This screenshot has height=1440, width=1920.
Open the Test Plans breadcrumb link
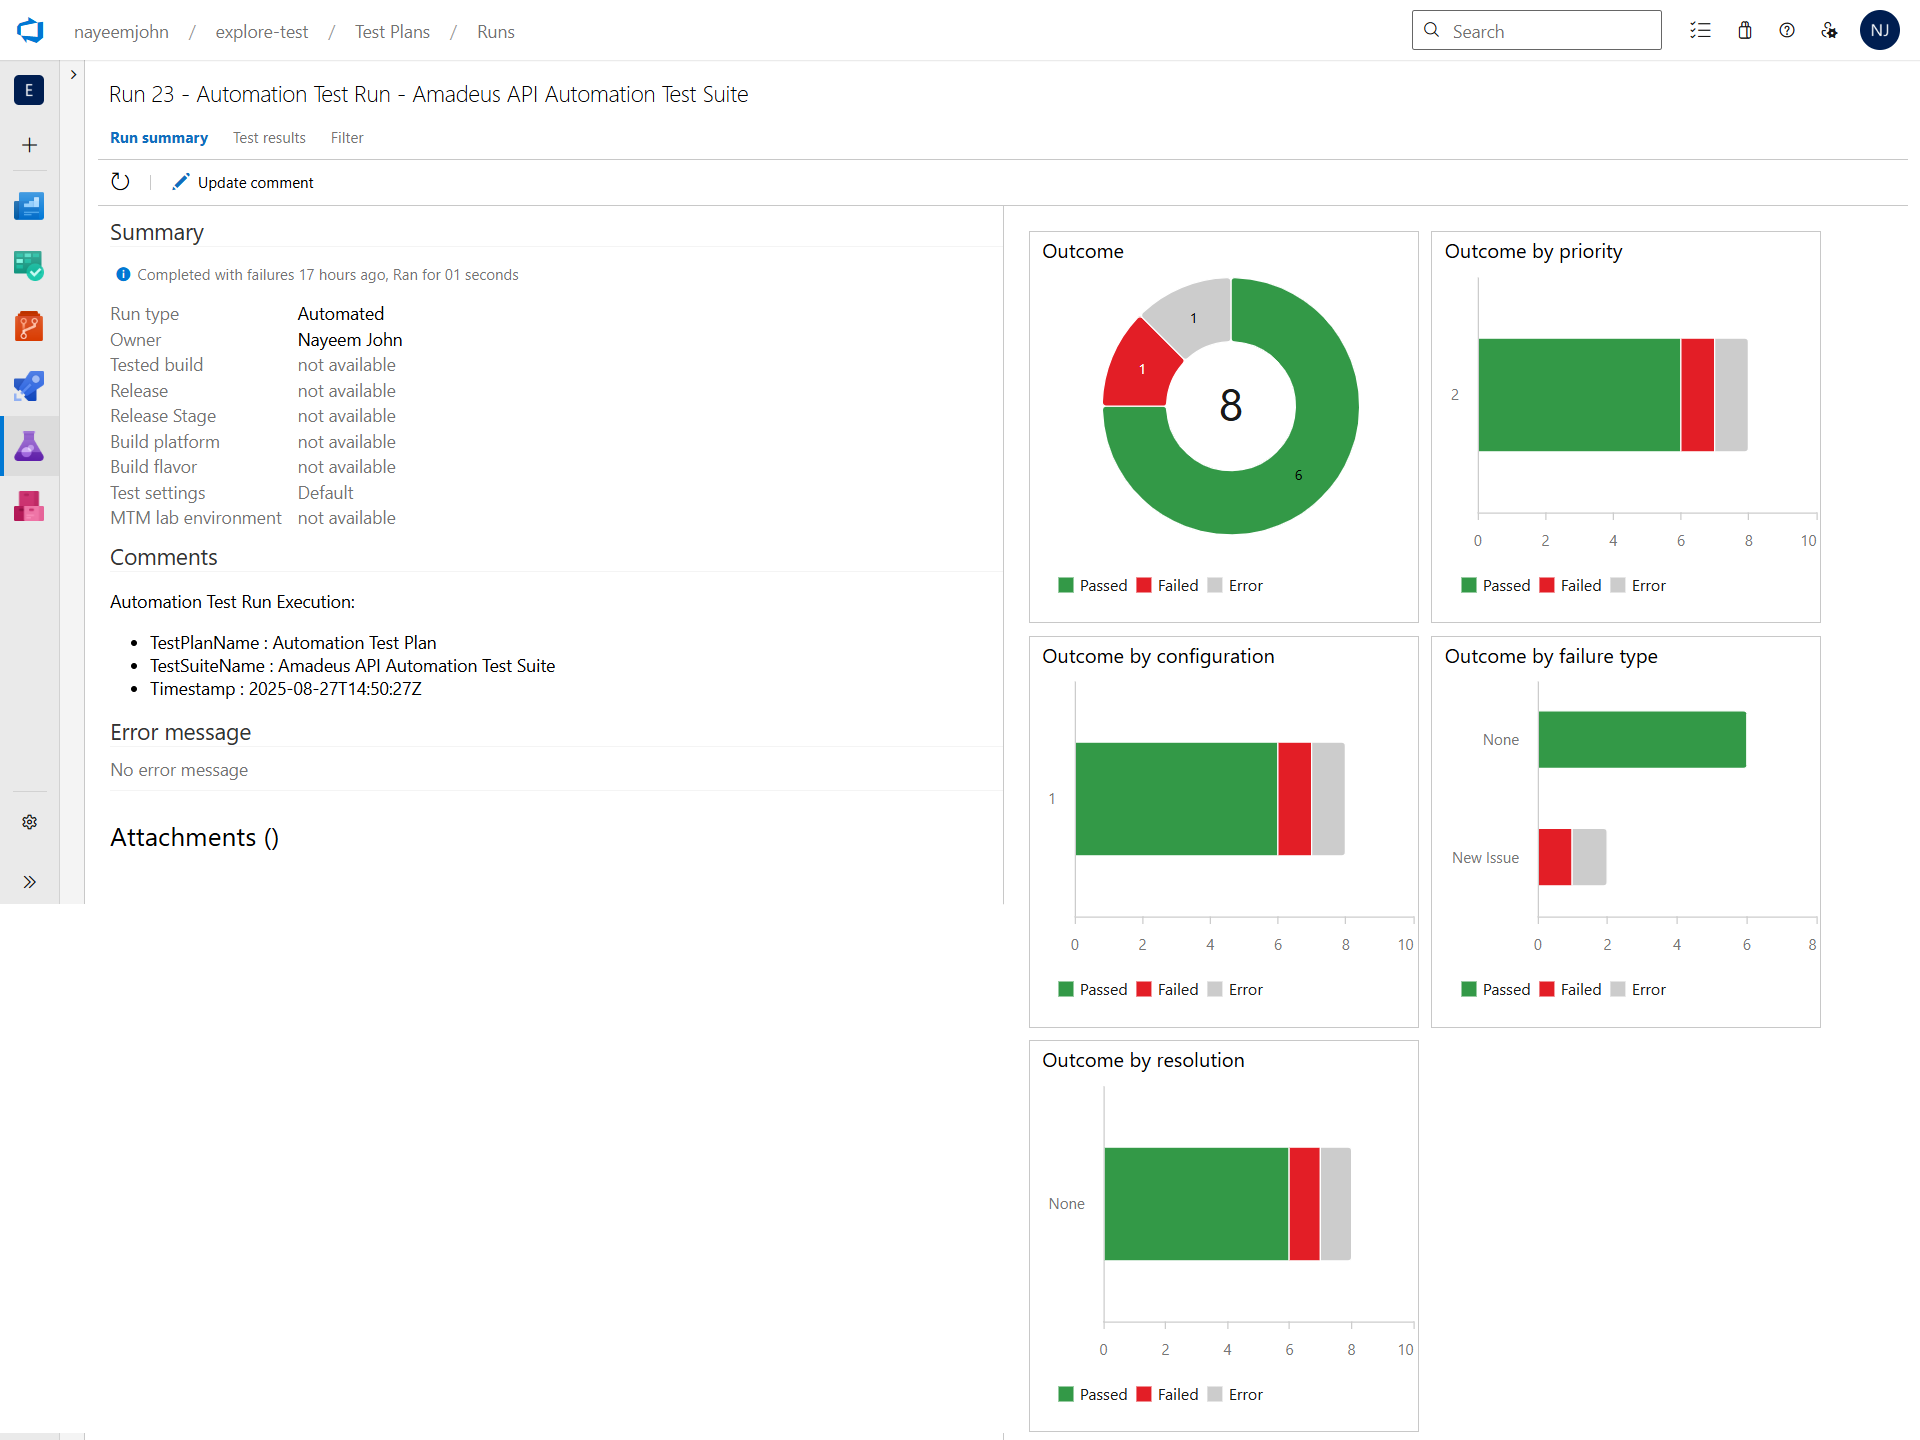tap(392, 32)
